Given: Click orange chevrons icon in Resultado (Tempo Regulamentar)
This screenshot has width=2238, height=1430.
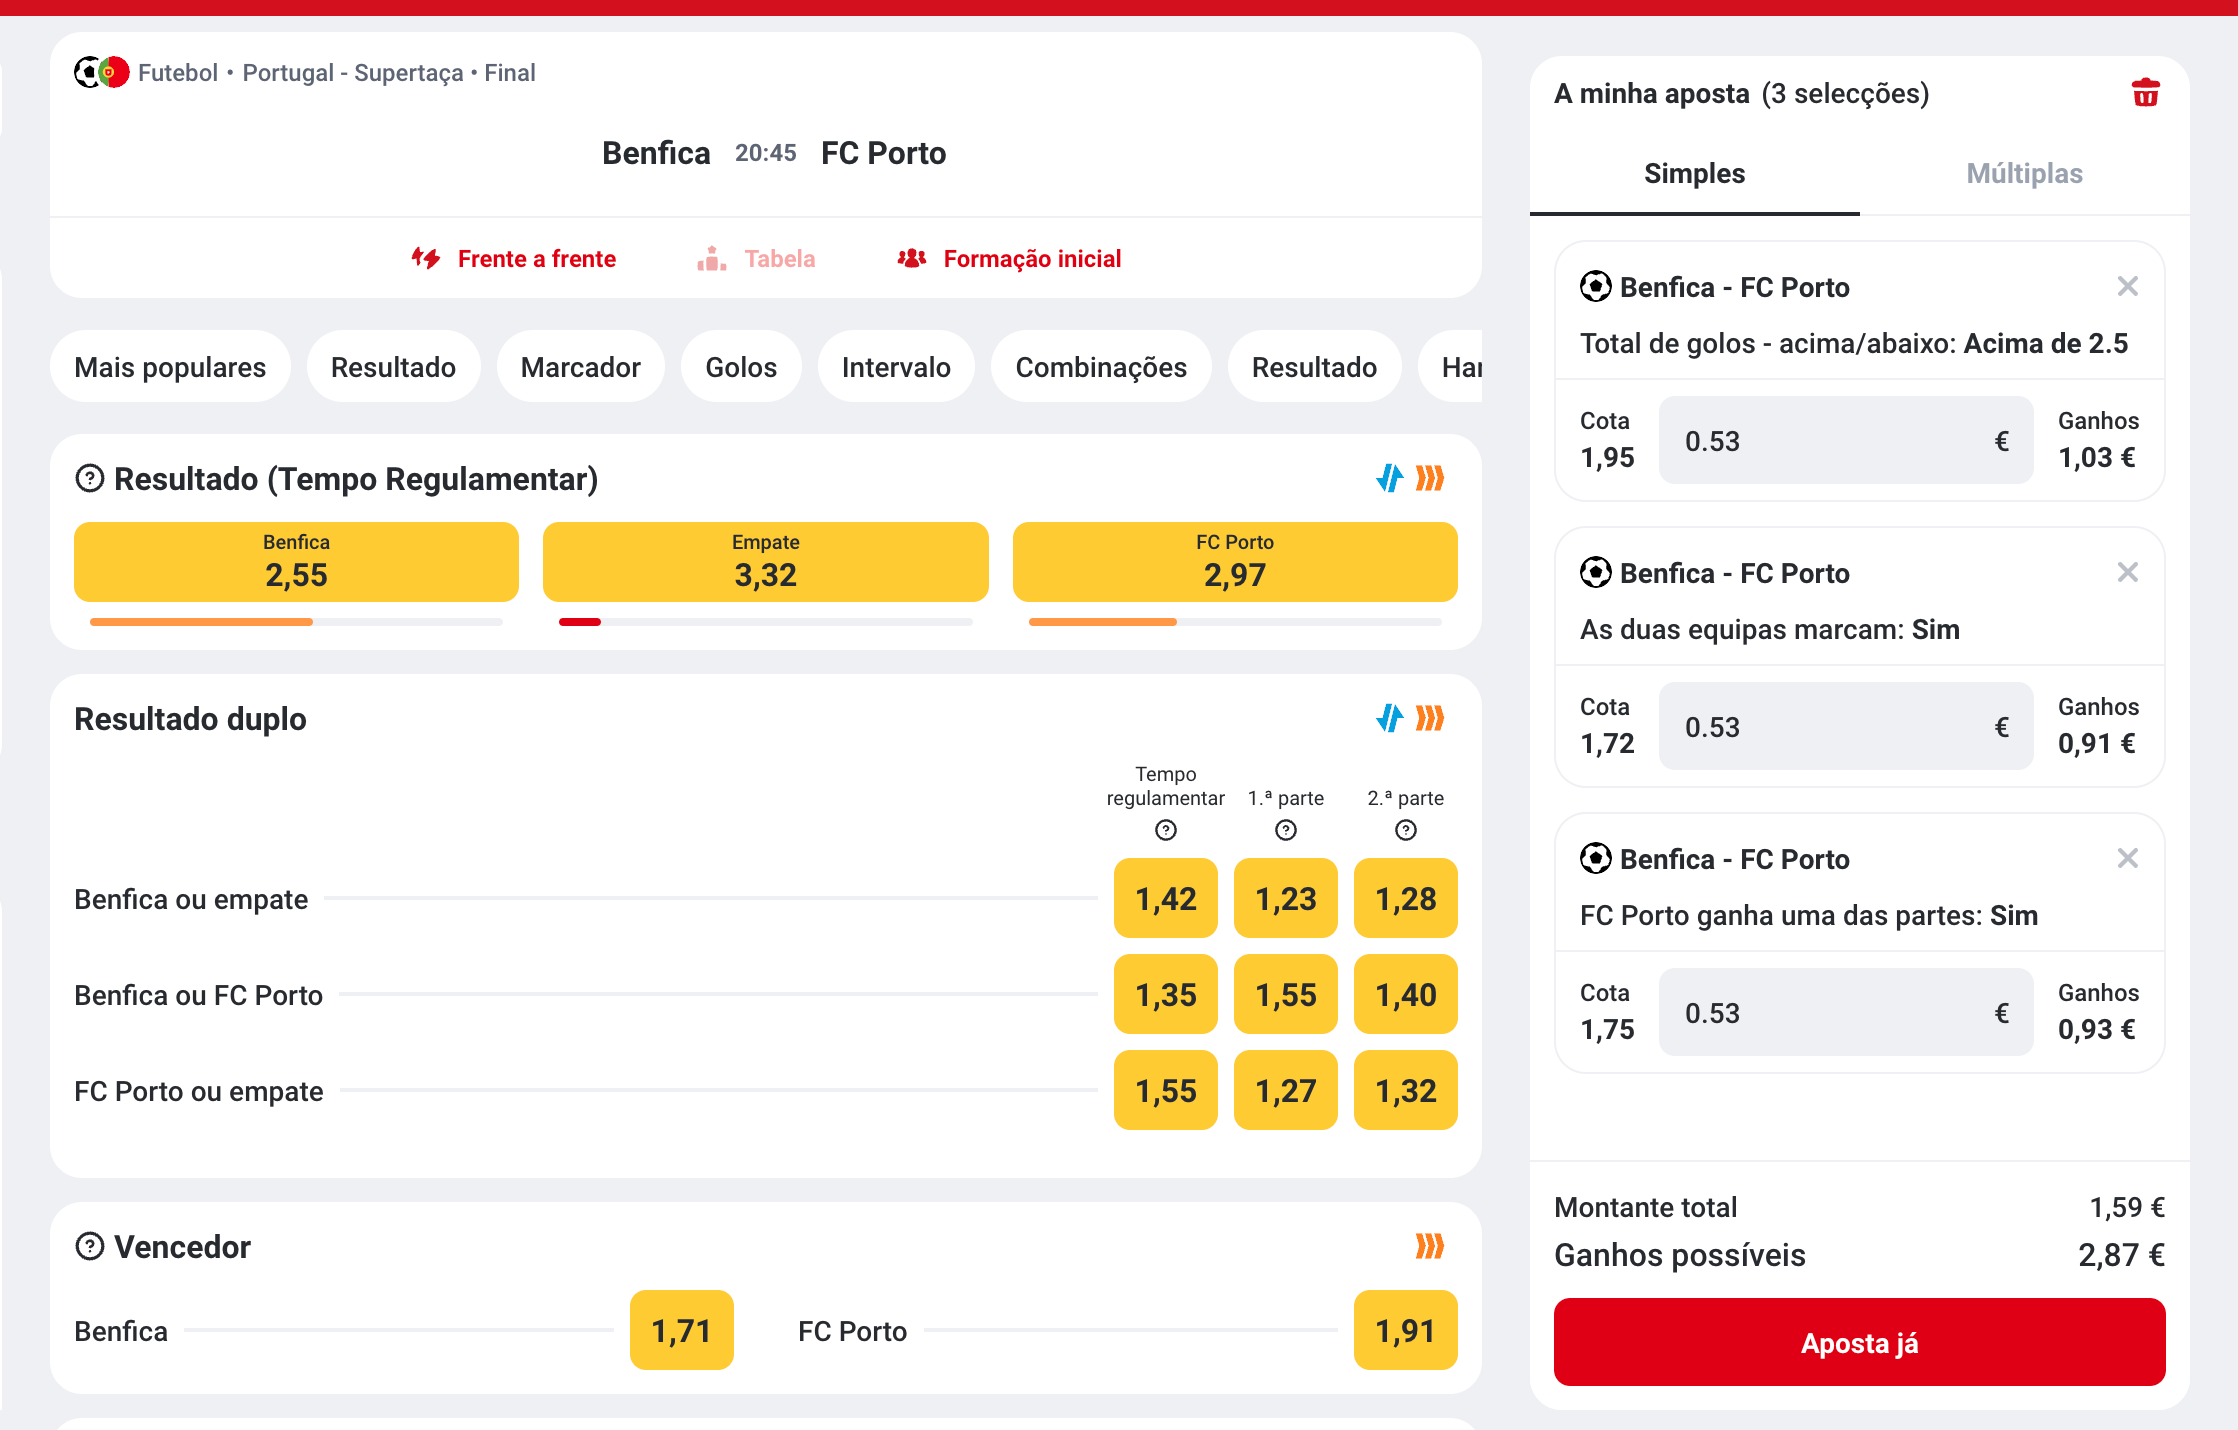Looking at the screenshot, I should tap(1430, 479).
